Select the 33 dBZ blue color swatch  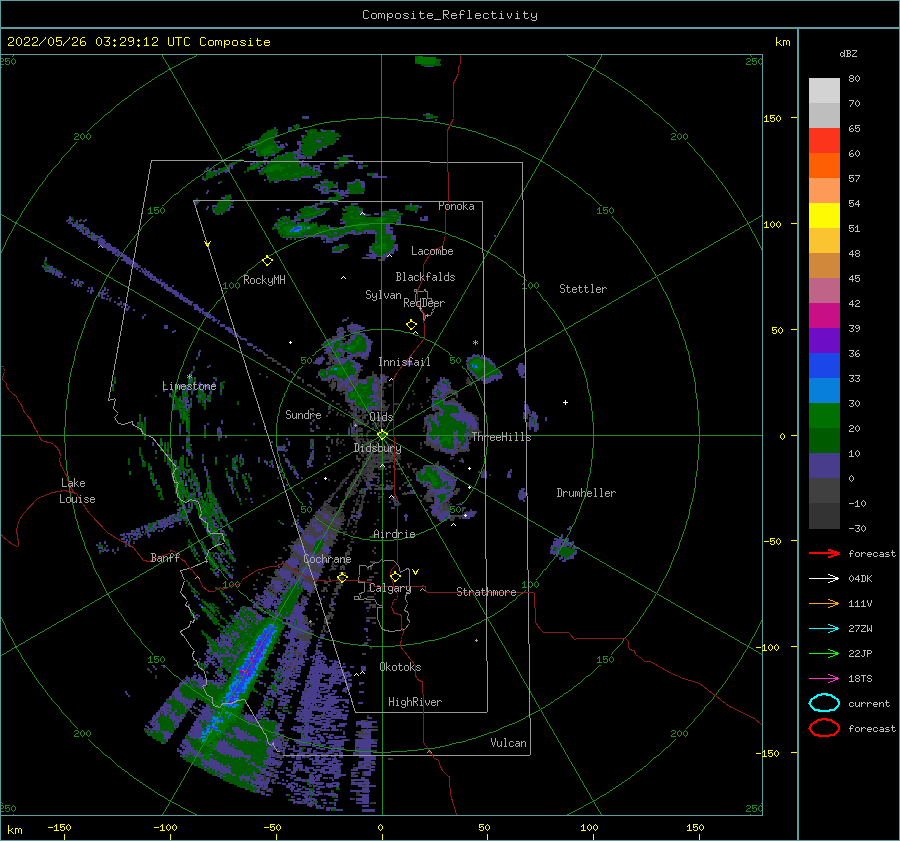click(824, 365)
